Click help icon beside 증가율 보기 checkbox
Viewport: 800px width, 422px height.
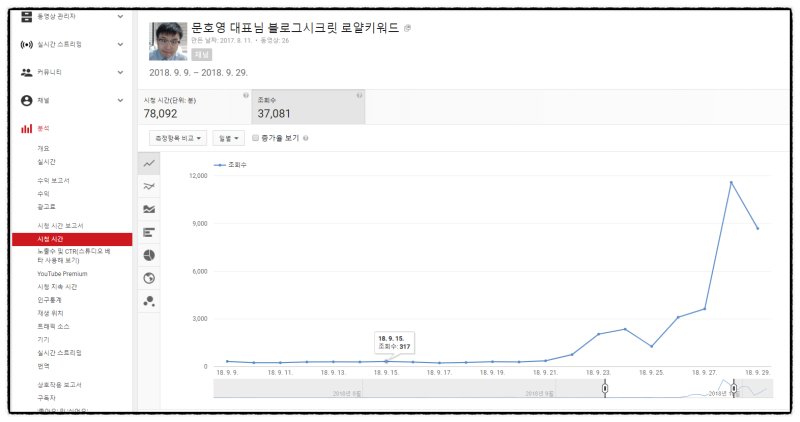[306, 138]
